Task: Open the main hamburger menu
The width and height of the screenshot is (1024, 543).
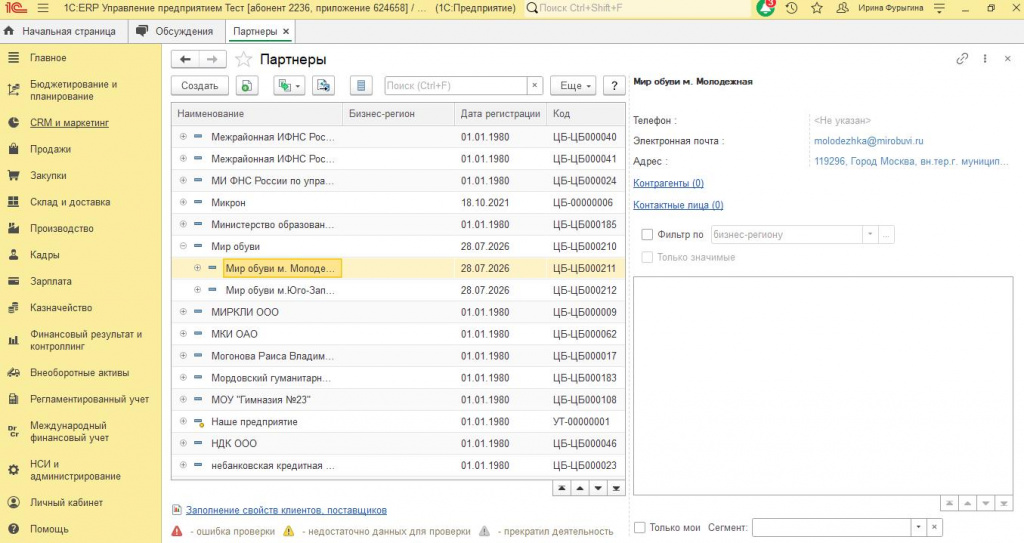Action: (43, 8)
